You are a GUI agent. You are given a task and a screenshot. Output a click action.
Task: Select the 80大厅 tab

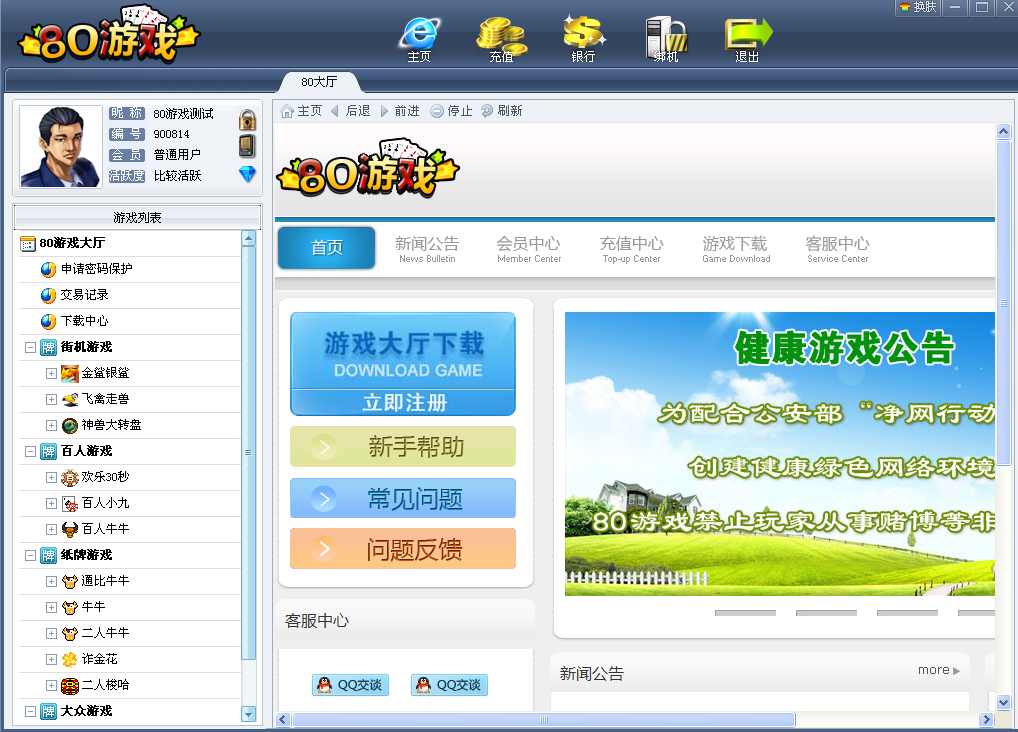319,82
